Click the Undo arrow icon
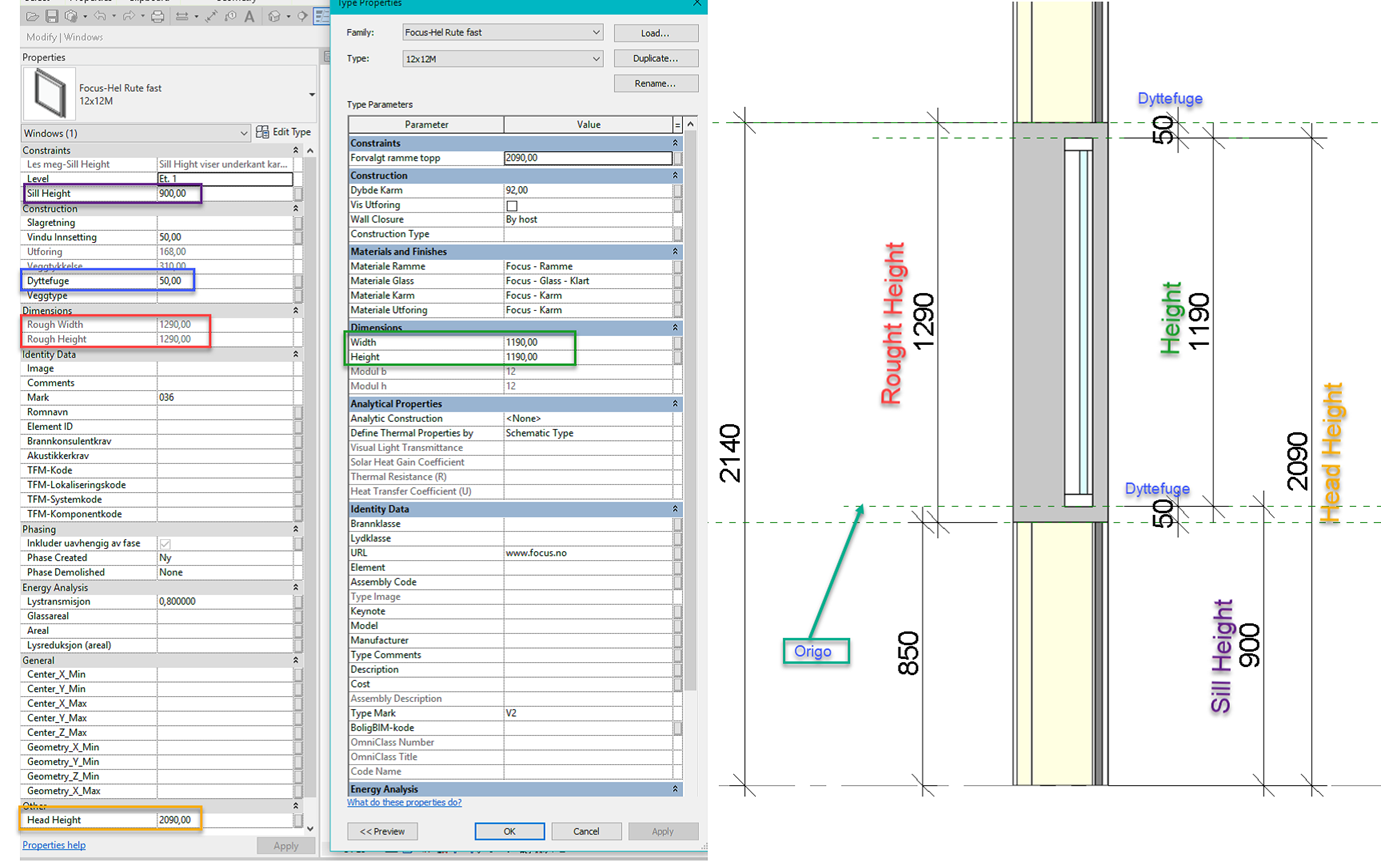The height and width of the screenshot is (867, 1381). (x=100, y=16)
